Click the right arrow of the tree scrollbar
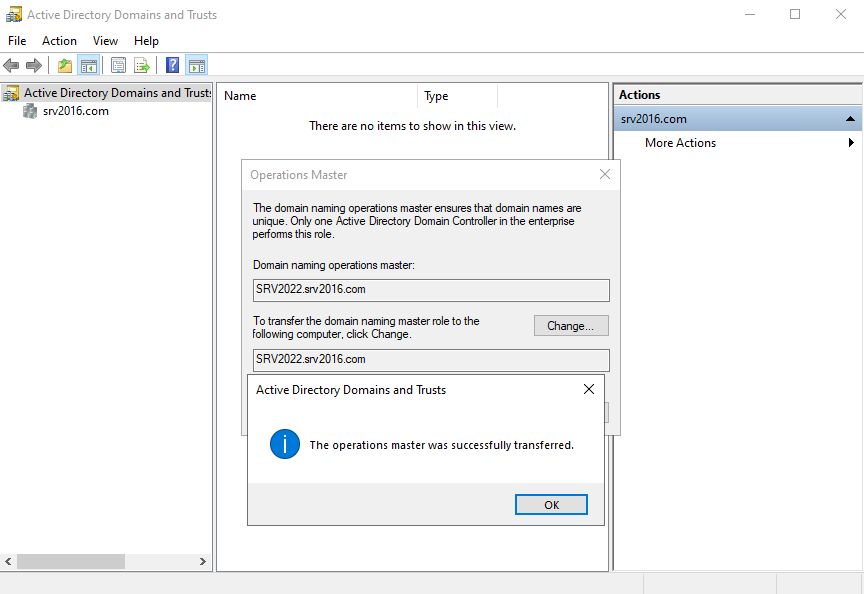Image resolution: width=864 pixels, height=594 pixels. (x=203, y=561)
